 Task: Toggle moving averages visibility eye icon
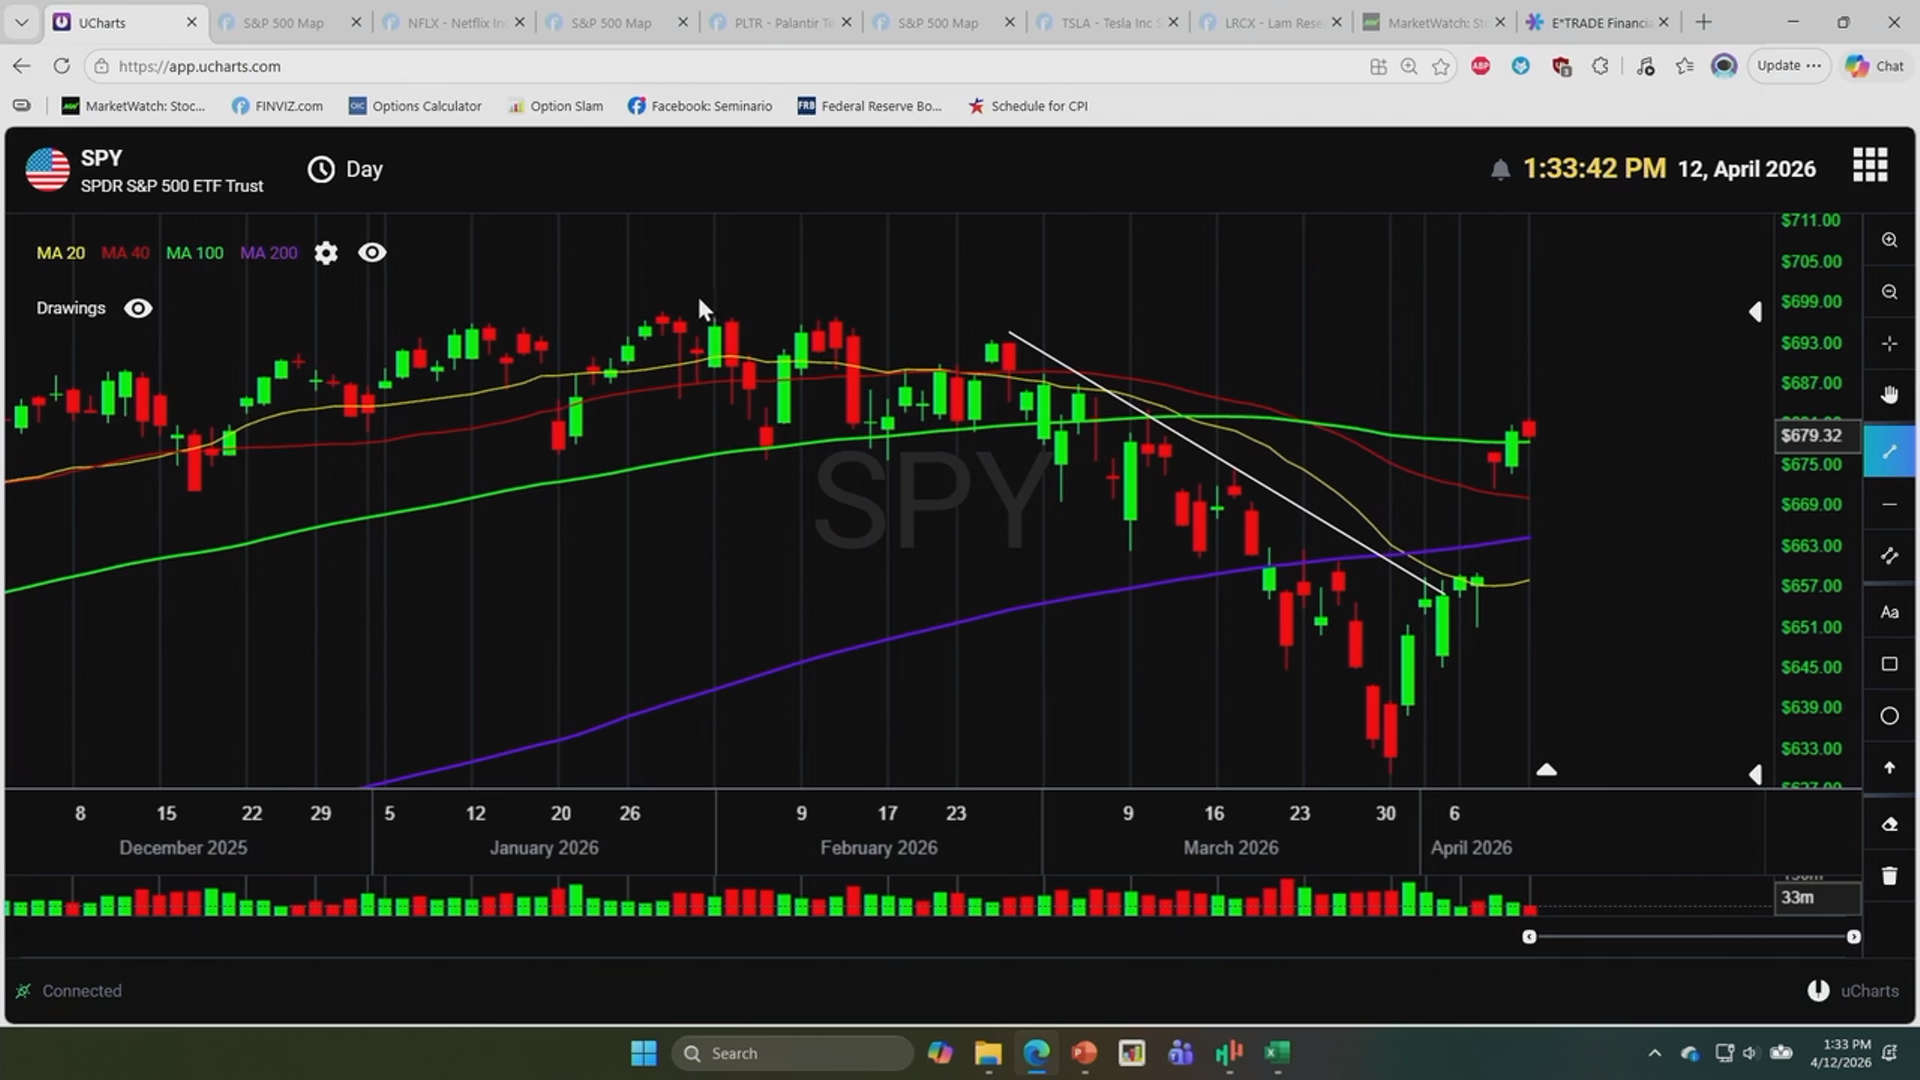tap(372, 253)
